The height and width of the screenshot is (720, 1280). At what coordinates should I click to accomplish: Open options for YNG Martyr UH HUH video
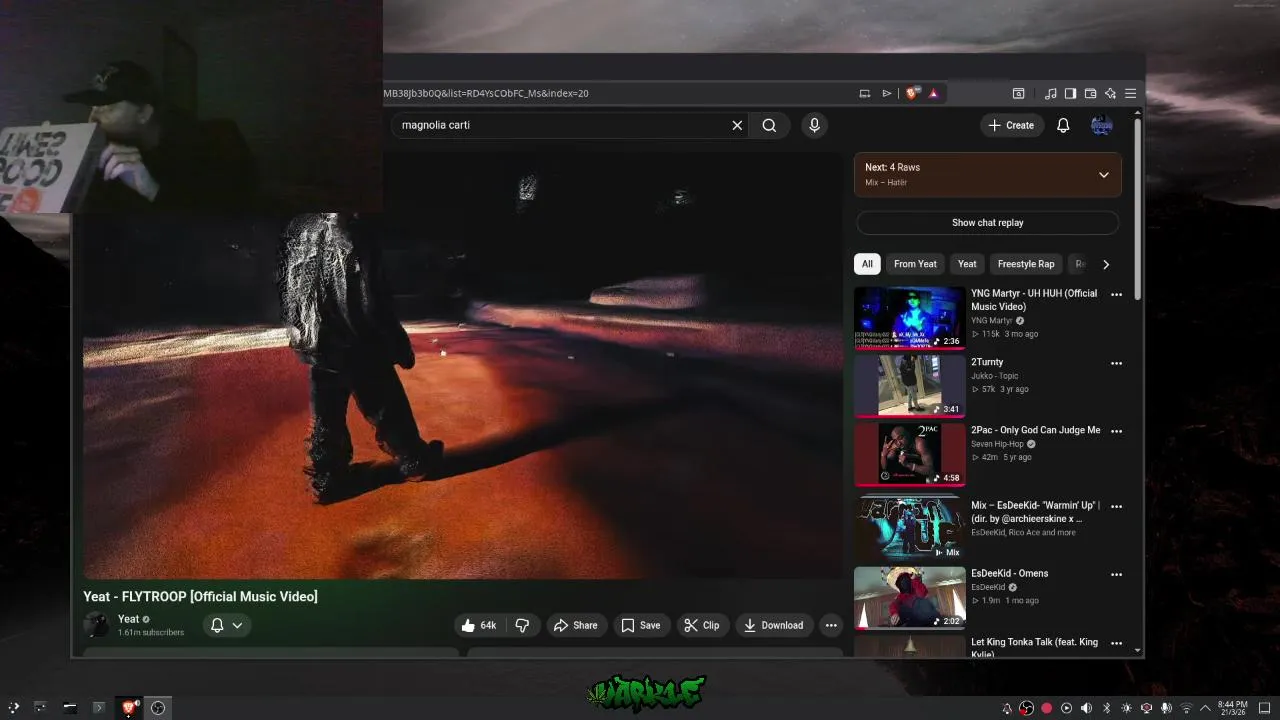click(x=1116, y=294)
